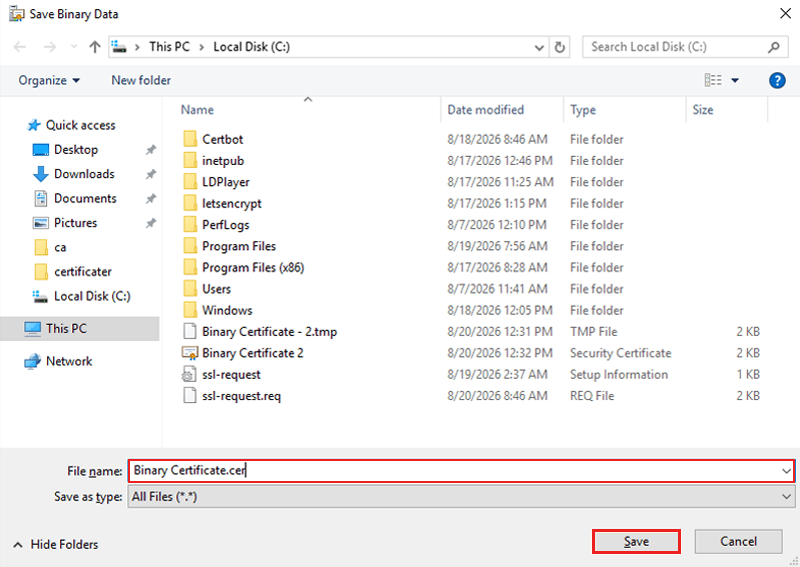The width and height of the screenshot is (800, 567).
Task: Select Quick access in navigation pane
Action: pyautogui.click(x=71, y=125)
